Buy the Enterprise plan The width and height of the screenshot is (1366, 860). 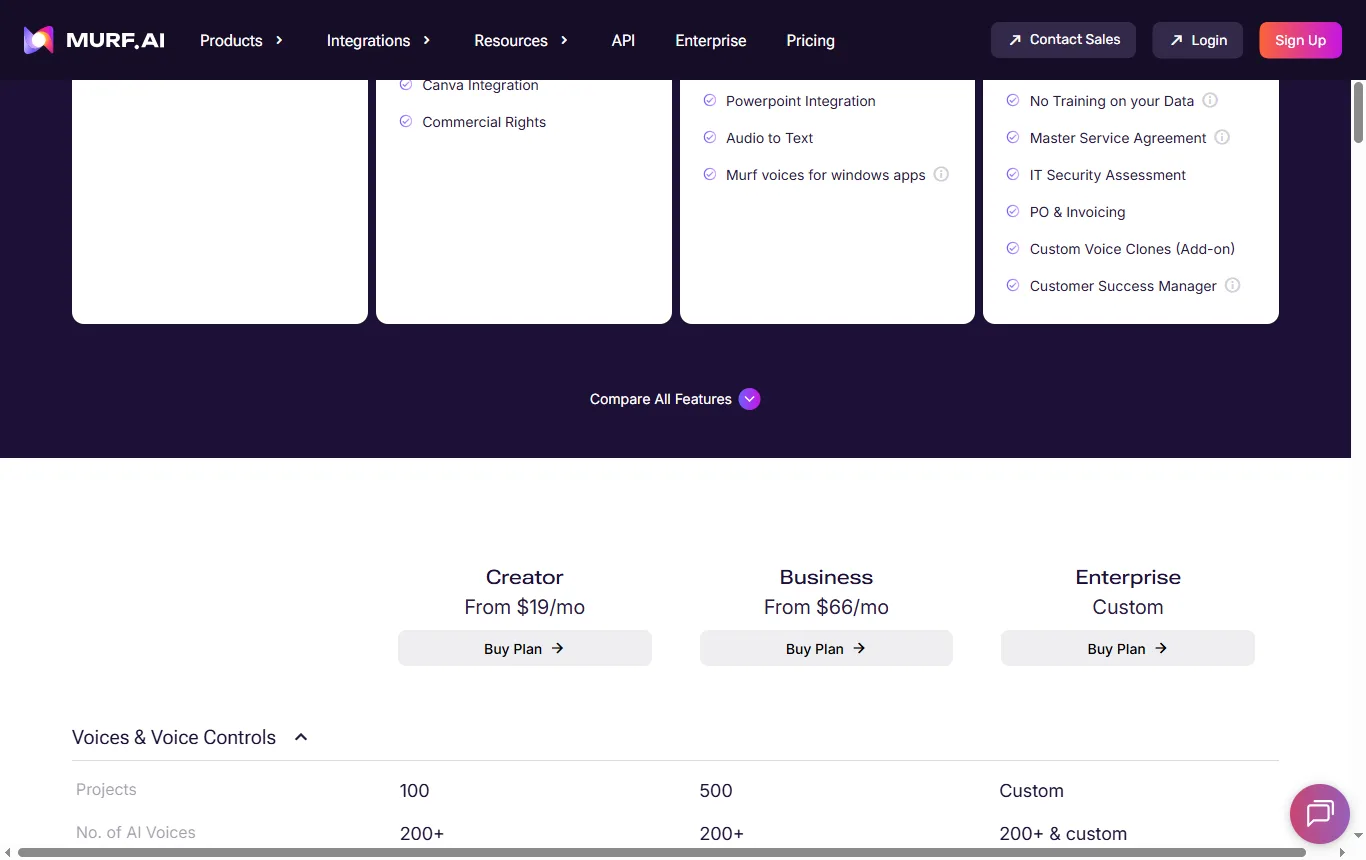tap(1128, 648)
